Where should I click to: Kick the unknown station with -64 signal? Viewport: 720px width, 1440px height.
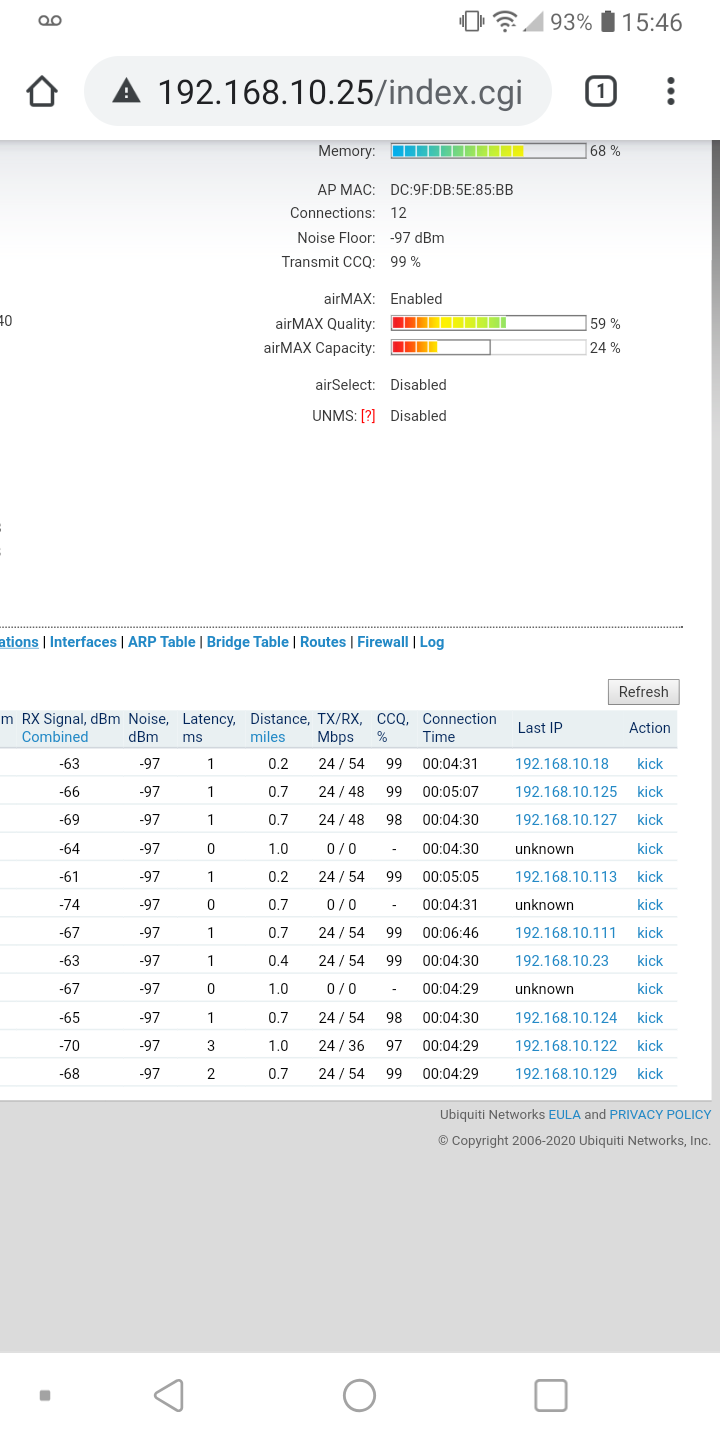(x=650, y=849)
